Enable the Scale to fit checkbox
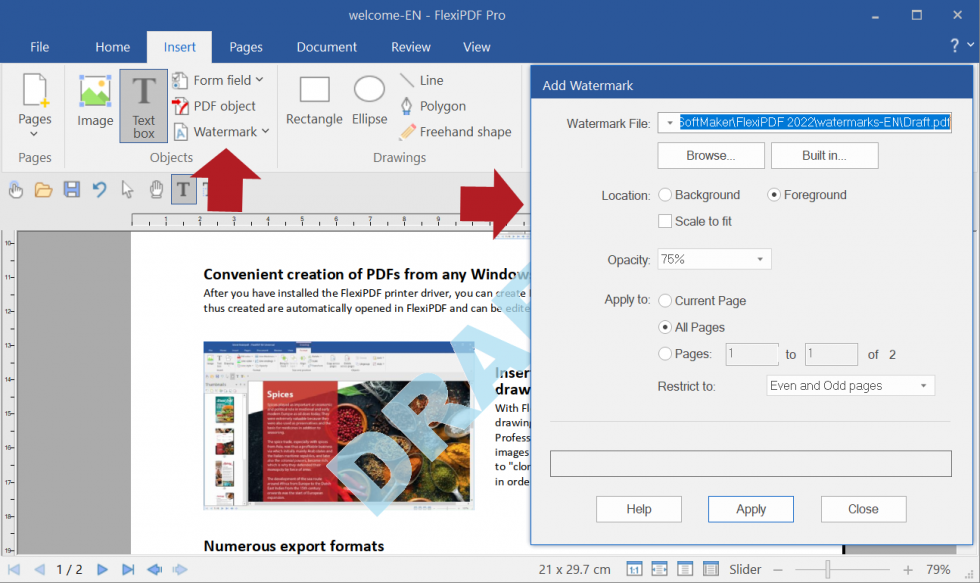This screenshot has width=980, height=583. tap(665, 221)
